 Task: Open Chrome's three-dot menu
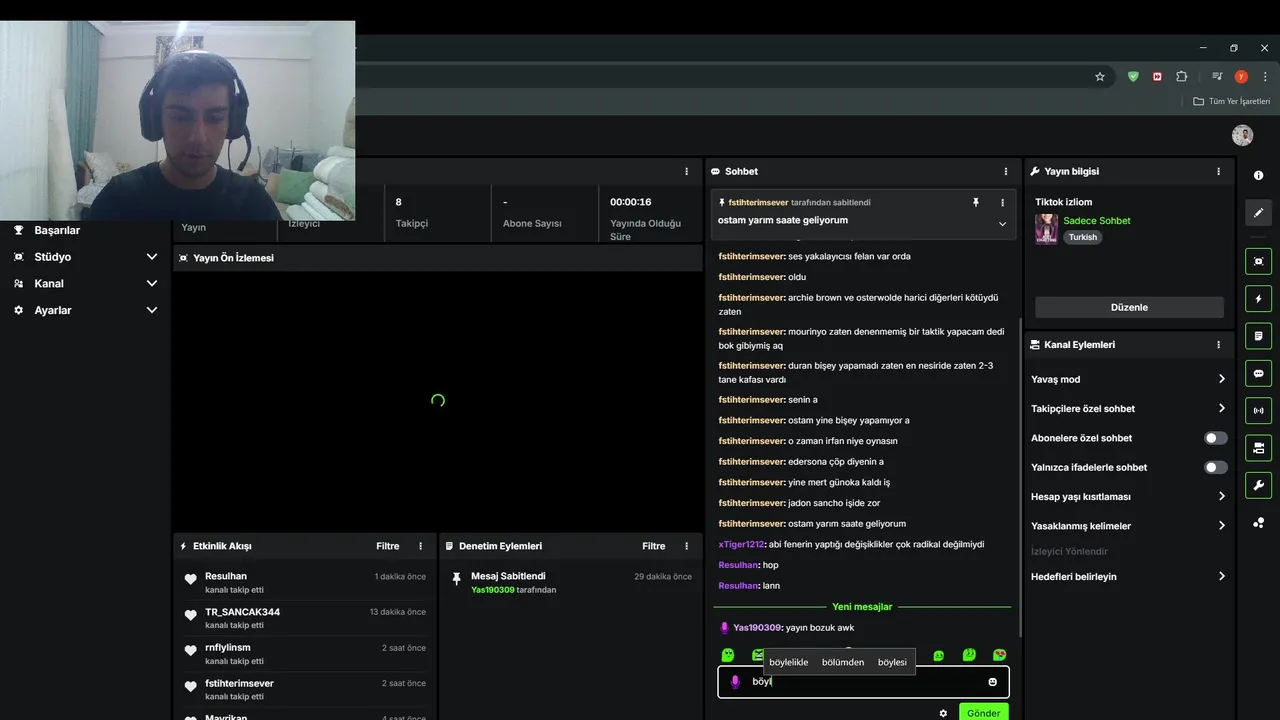(x=1265, y=76)
